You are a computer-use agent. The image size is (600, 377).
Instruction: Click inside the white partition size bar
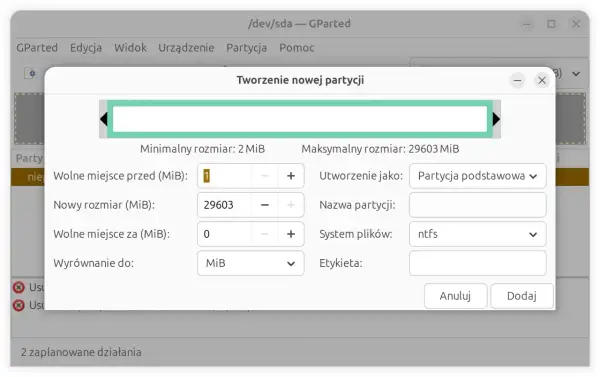coord(300,119)
